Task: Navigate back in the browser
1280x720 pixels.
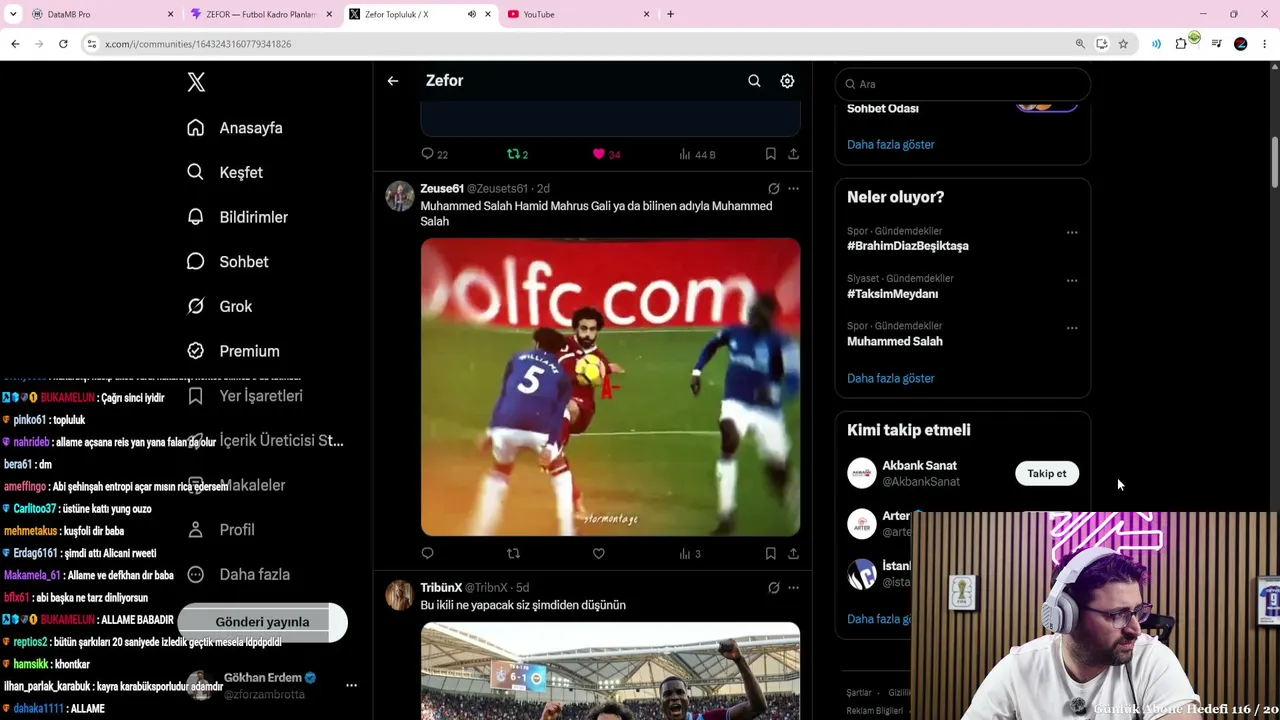Action: [x=15, y=44]
